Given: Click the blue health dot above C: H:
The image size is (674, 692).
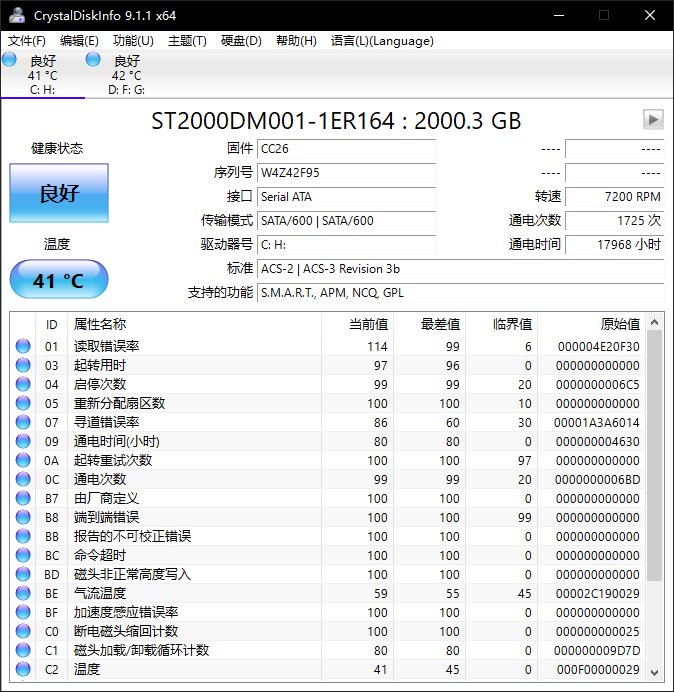Looking at the screenshot, I should pyautogui.click(x=9, y=59).
